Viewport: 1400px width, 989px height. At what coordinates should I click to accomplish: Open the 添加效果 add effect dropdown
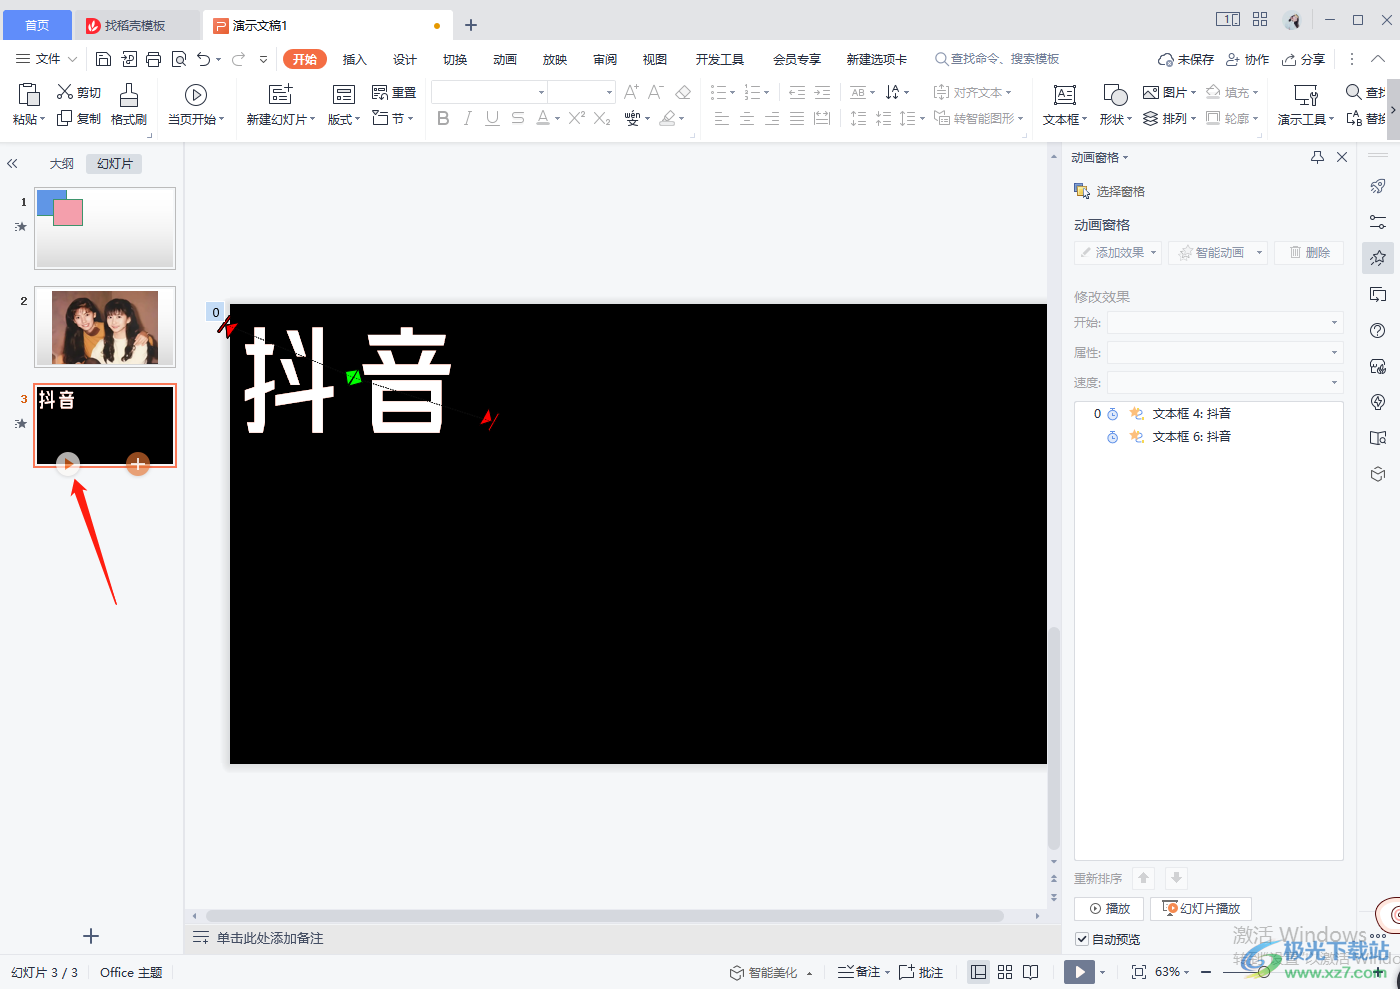tap(1118, 253)
